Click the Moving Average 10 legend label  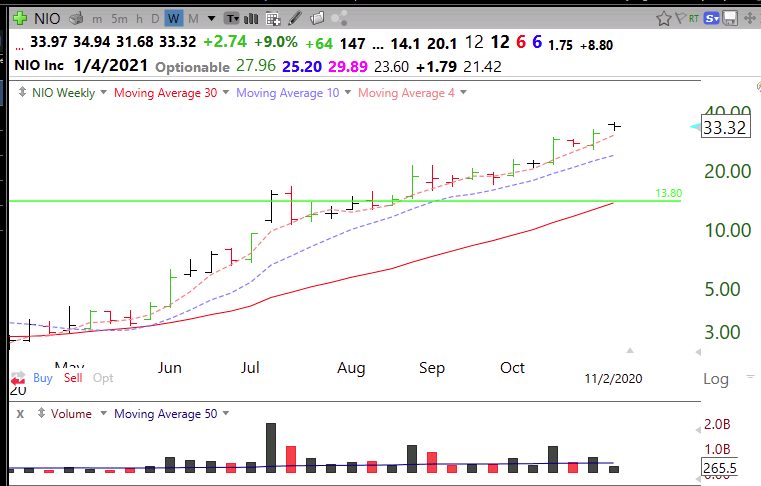click(x=288, y=93)
